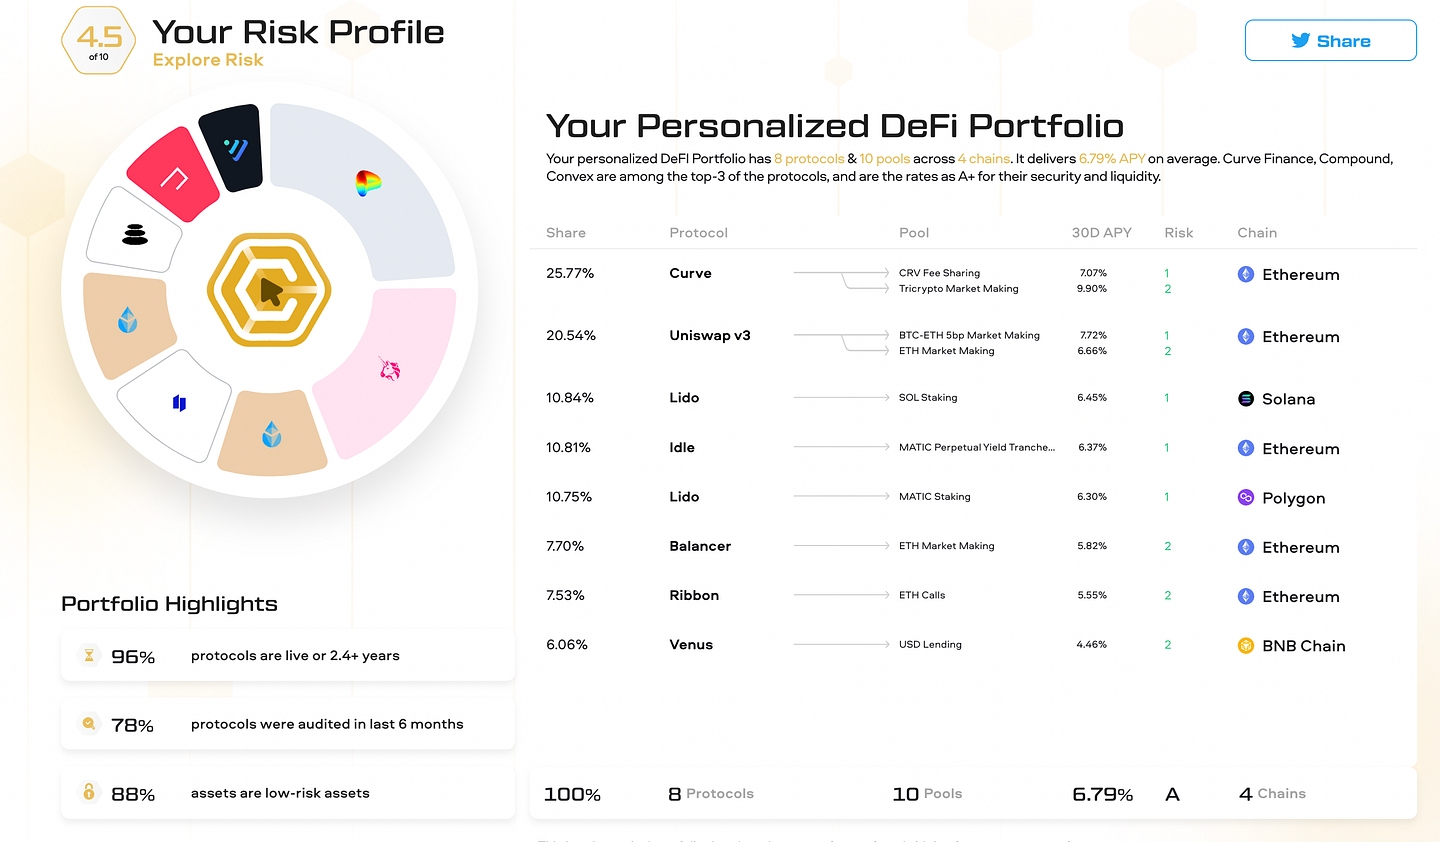Click the BNB Chain icon
Image resolution: width=1440 pixels, height=842 pixels.
(x=1246, y=645)
